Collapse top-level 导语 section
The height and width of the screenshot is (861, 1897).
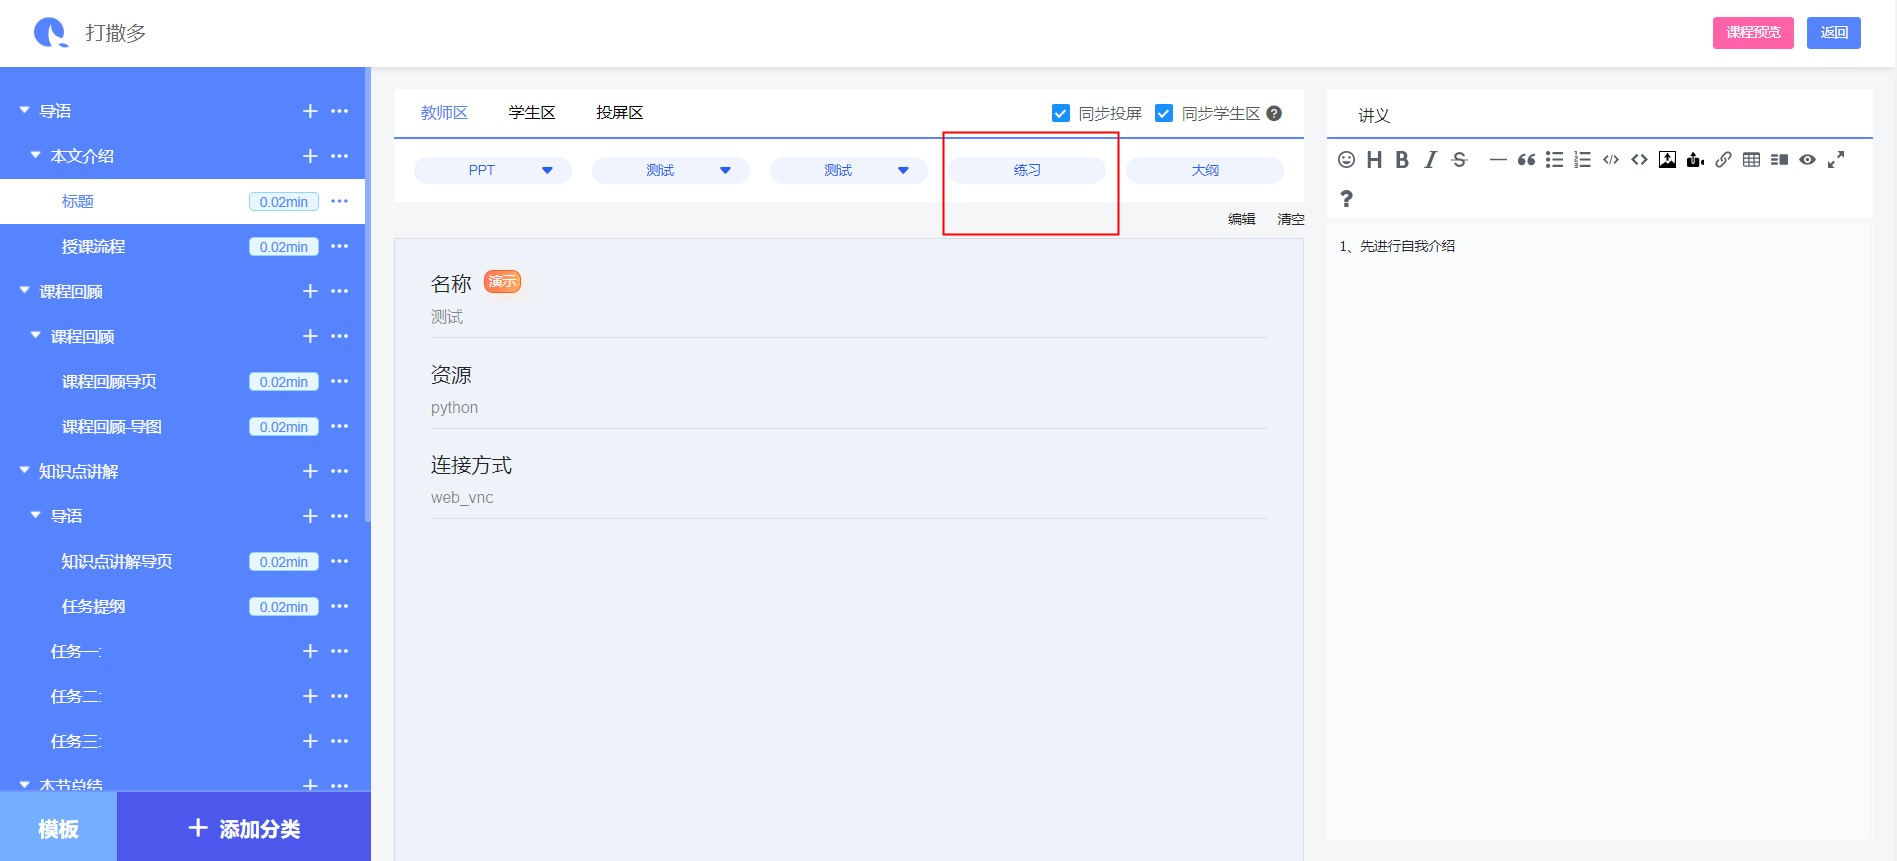[25, 110]
